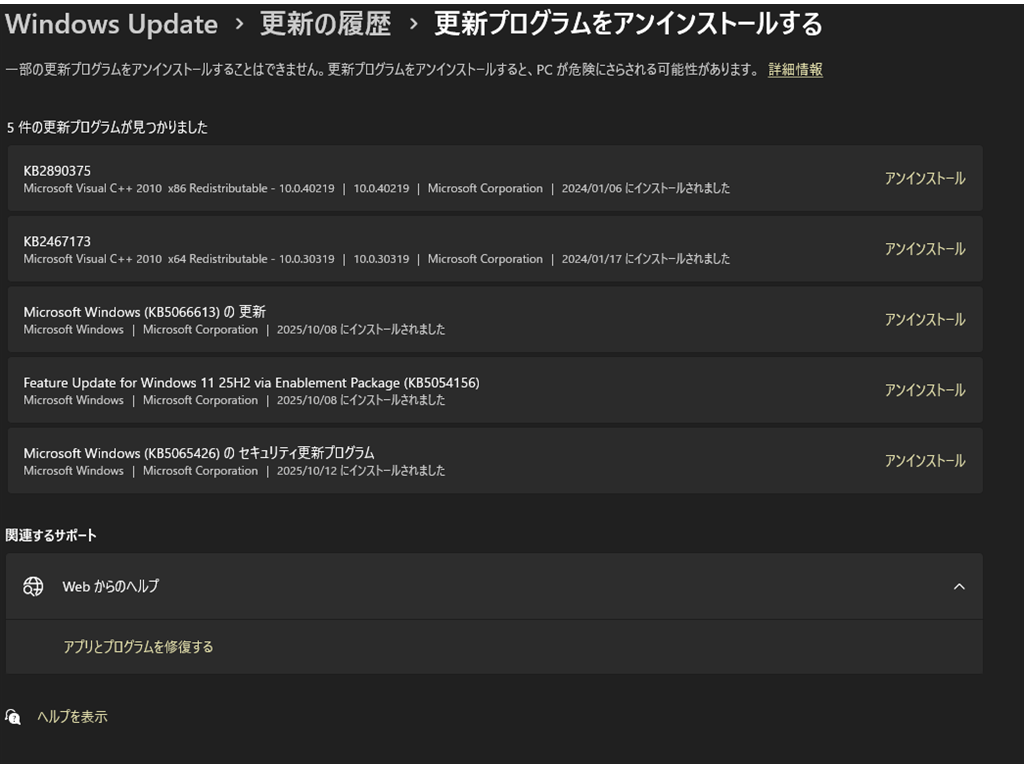Open the 詳細情報 link

click(795, 70)
